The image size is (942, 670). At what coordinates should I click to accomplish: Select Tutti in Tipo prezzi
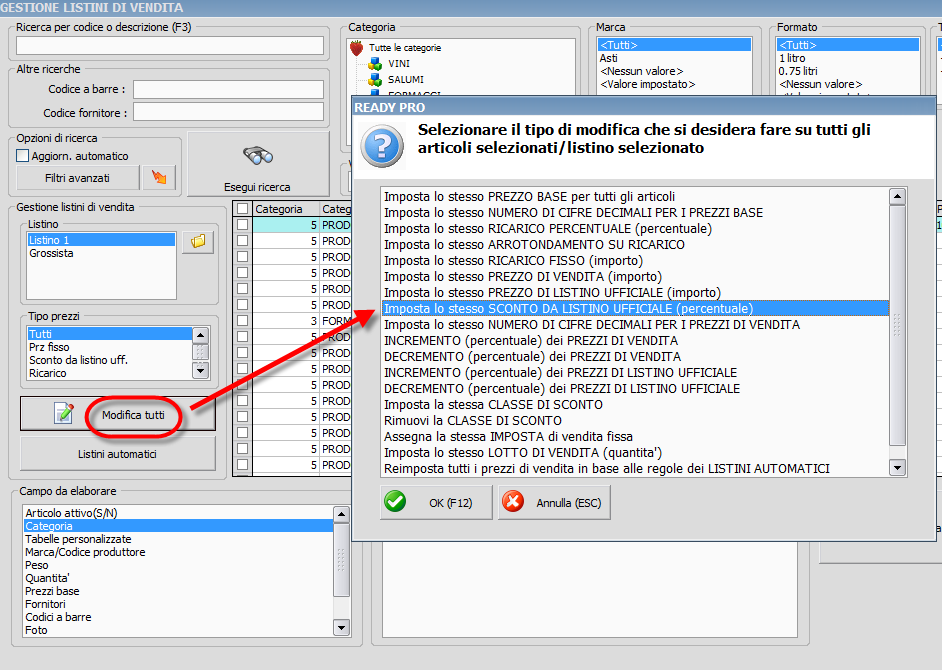(109, 333)
